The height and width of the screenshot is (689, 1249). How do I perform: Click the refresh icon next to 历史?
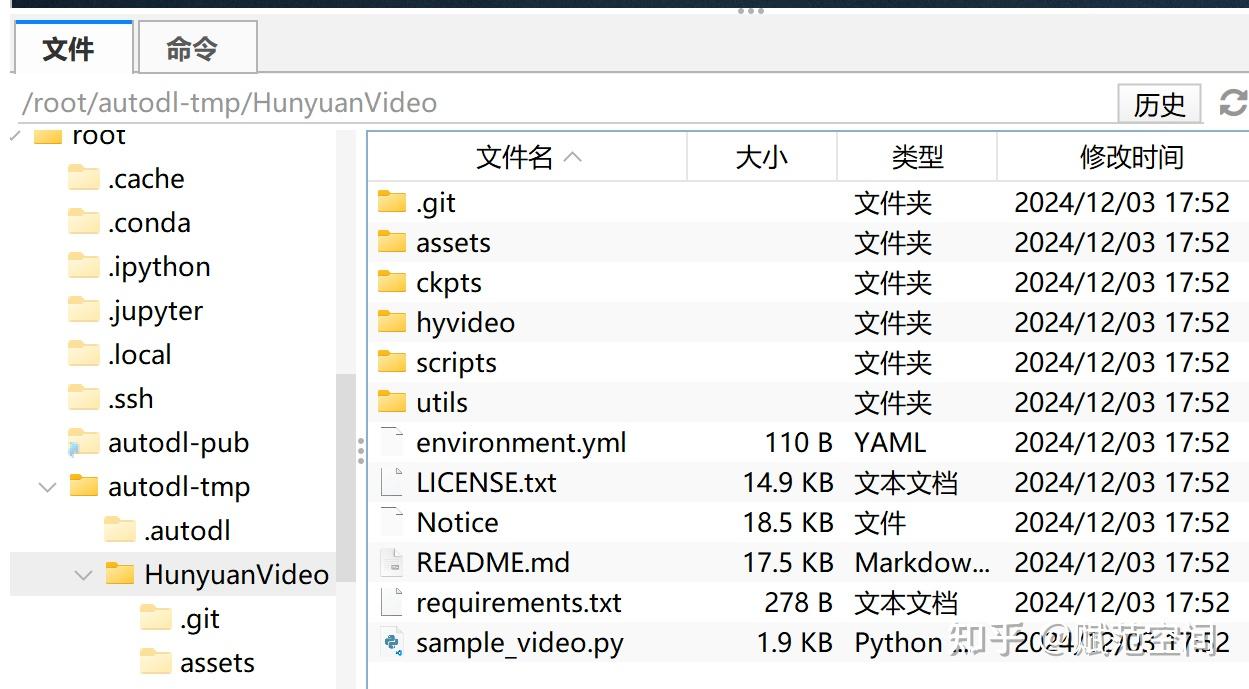pyautogui.click(x=1233, y=103)
